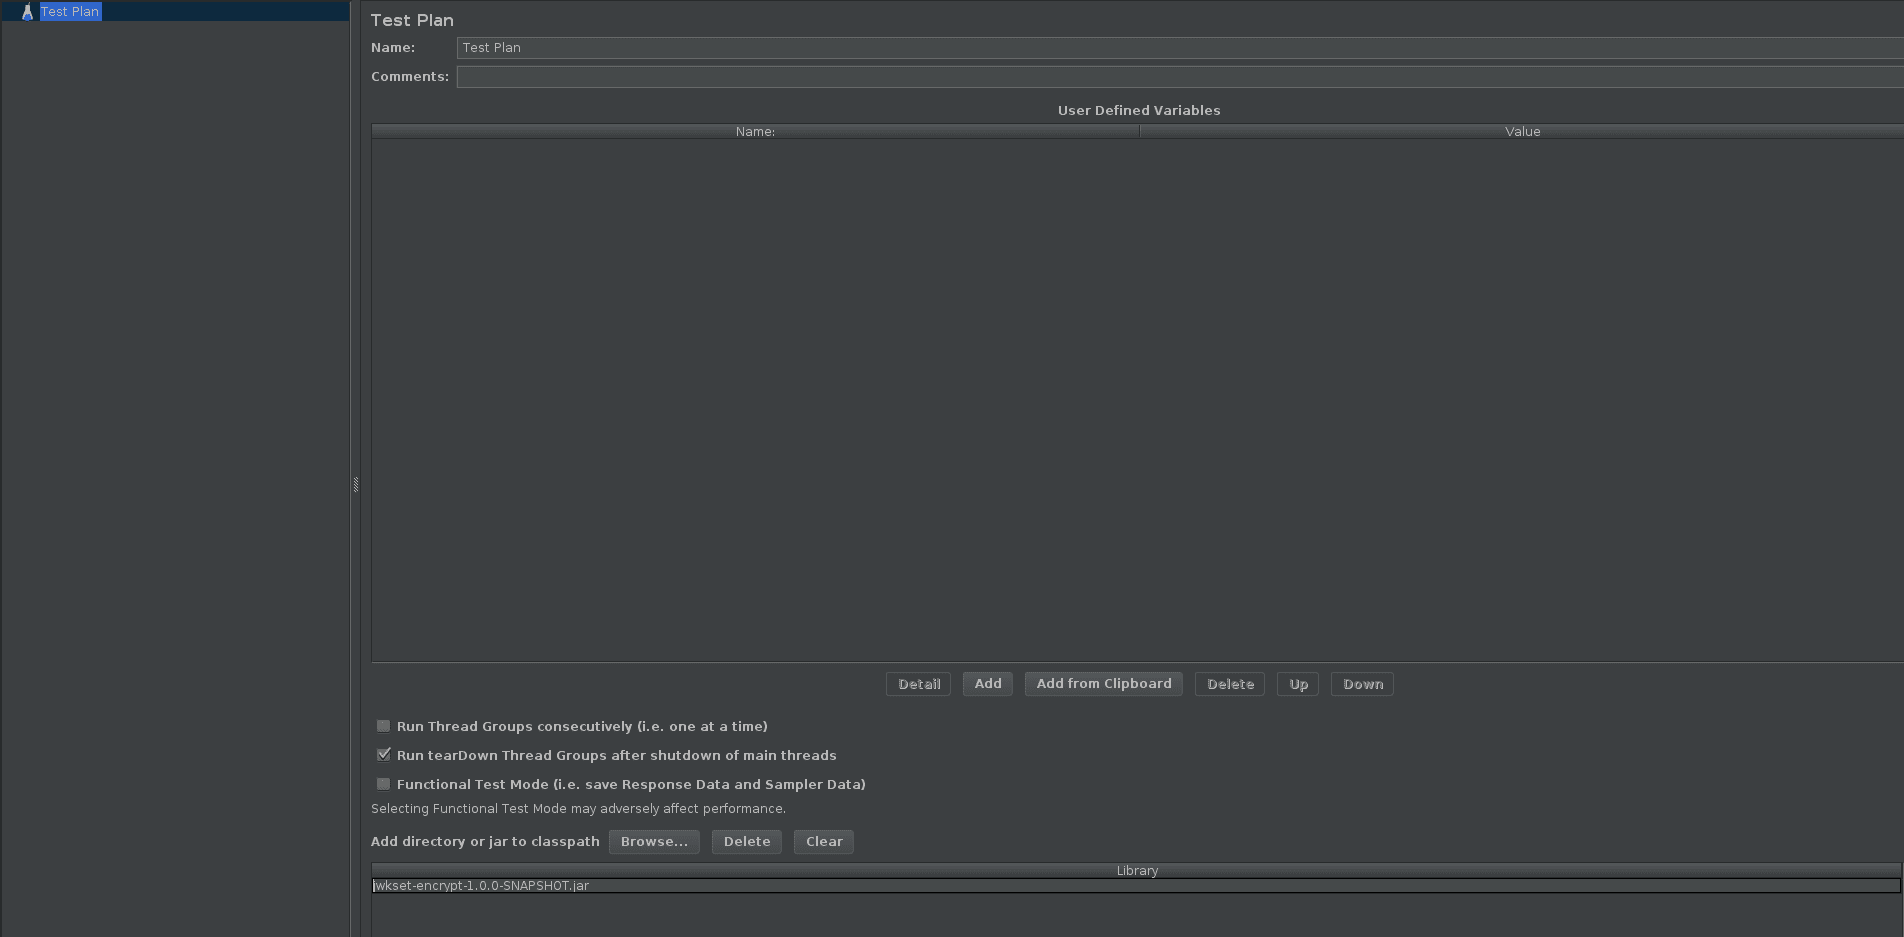Click the Library column header
Image resolution: width=1904 pixels, height=937 pixels.
(x=1137, y=871)
